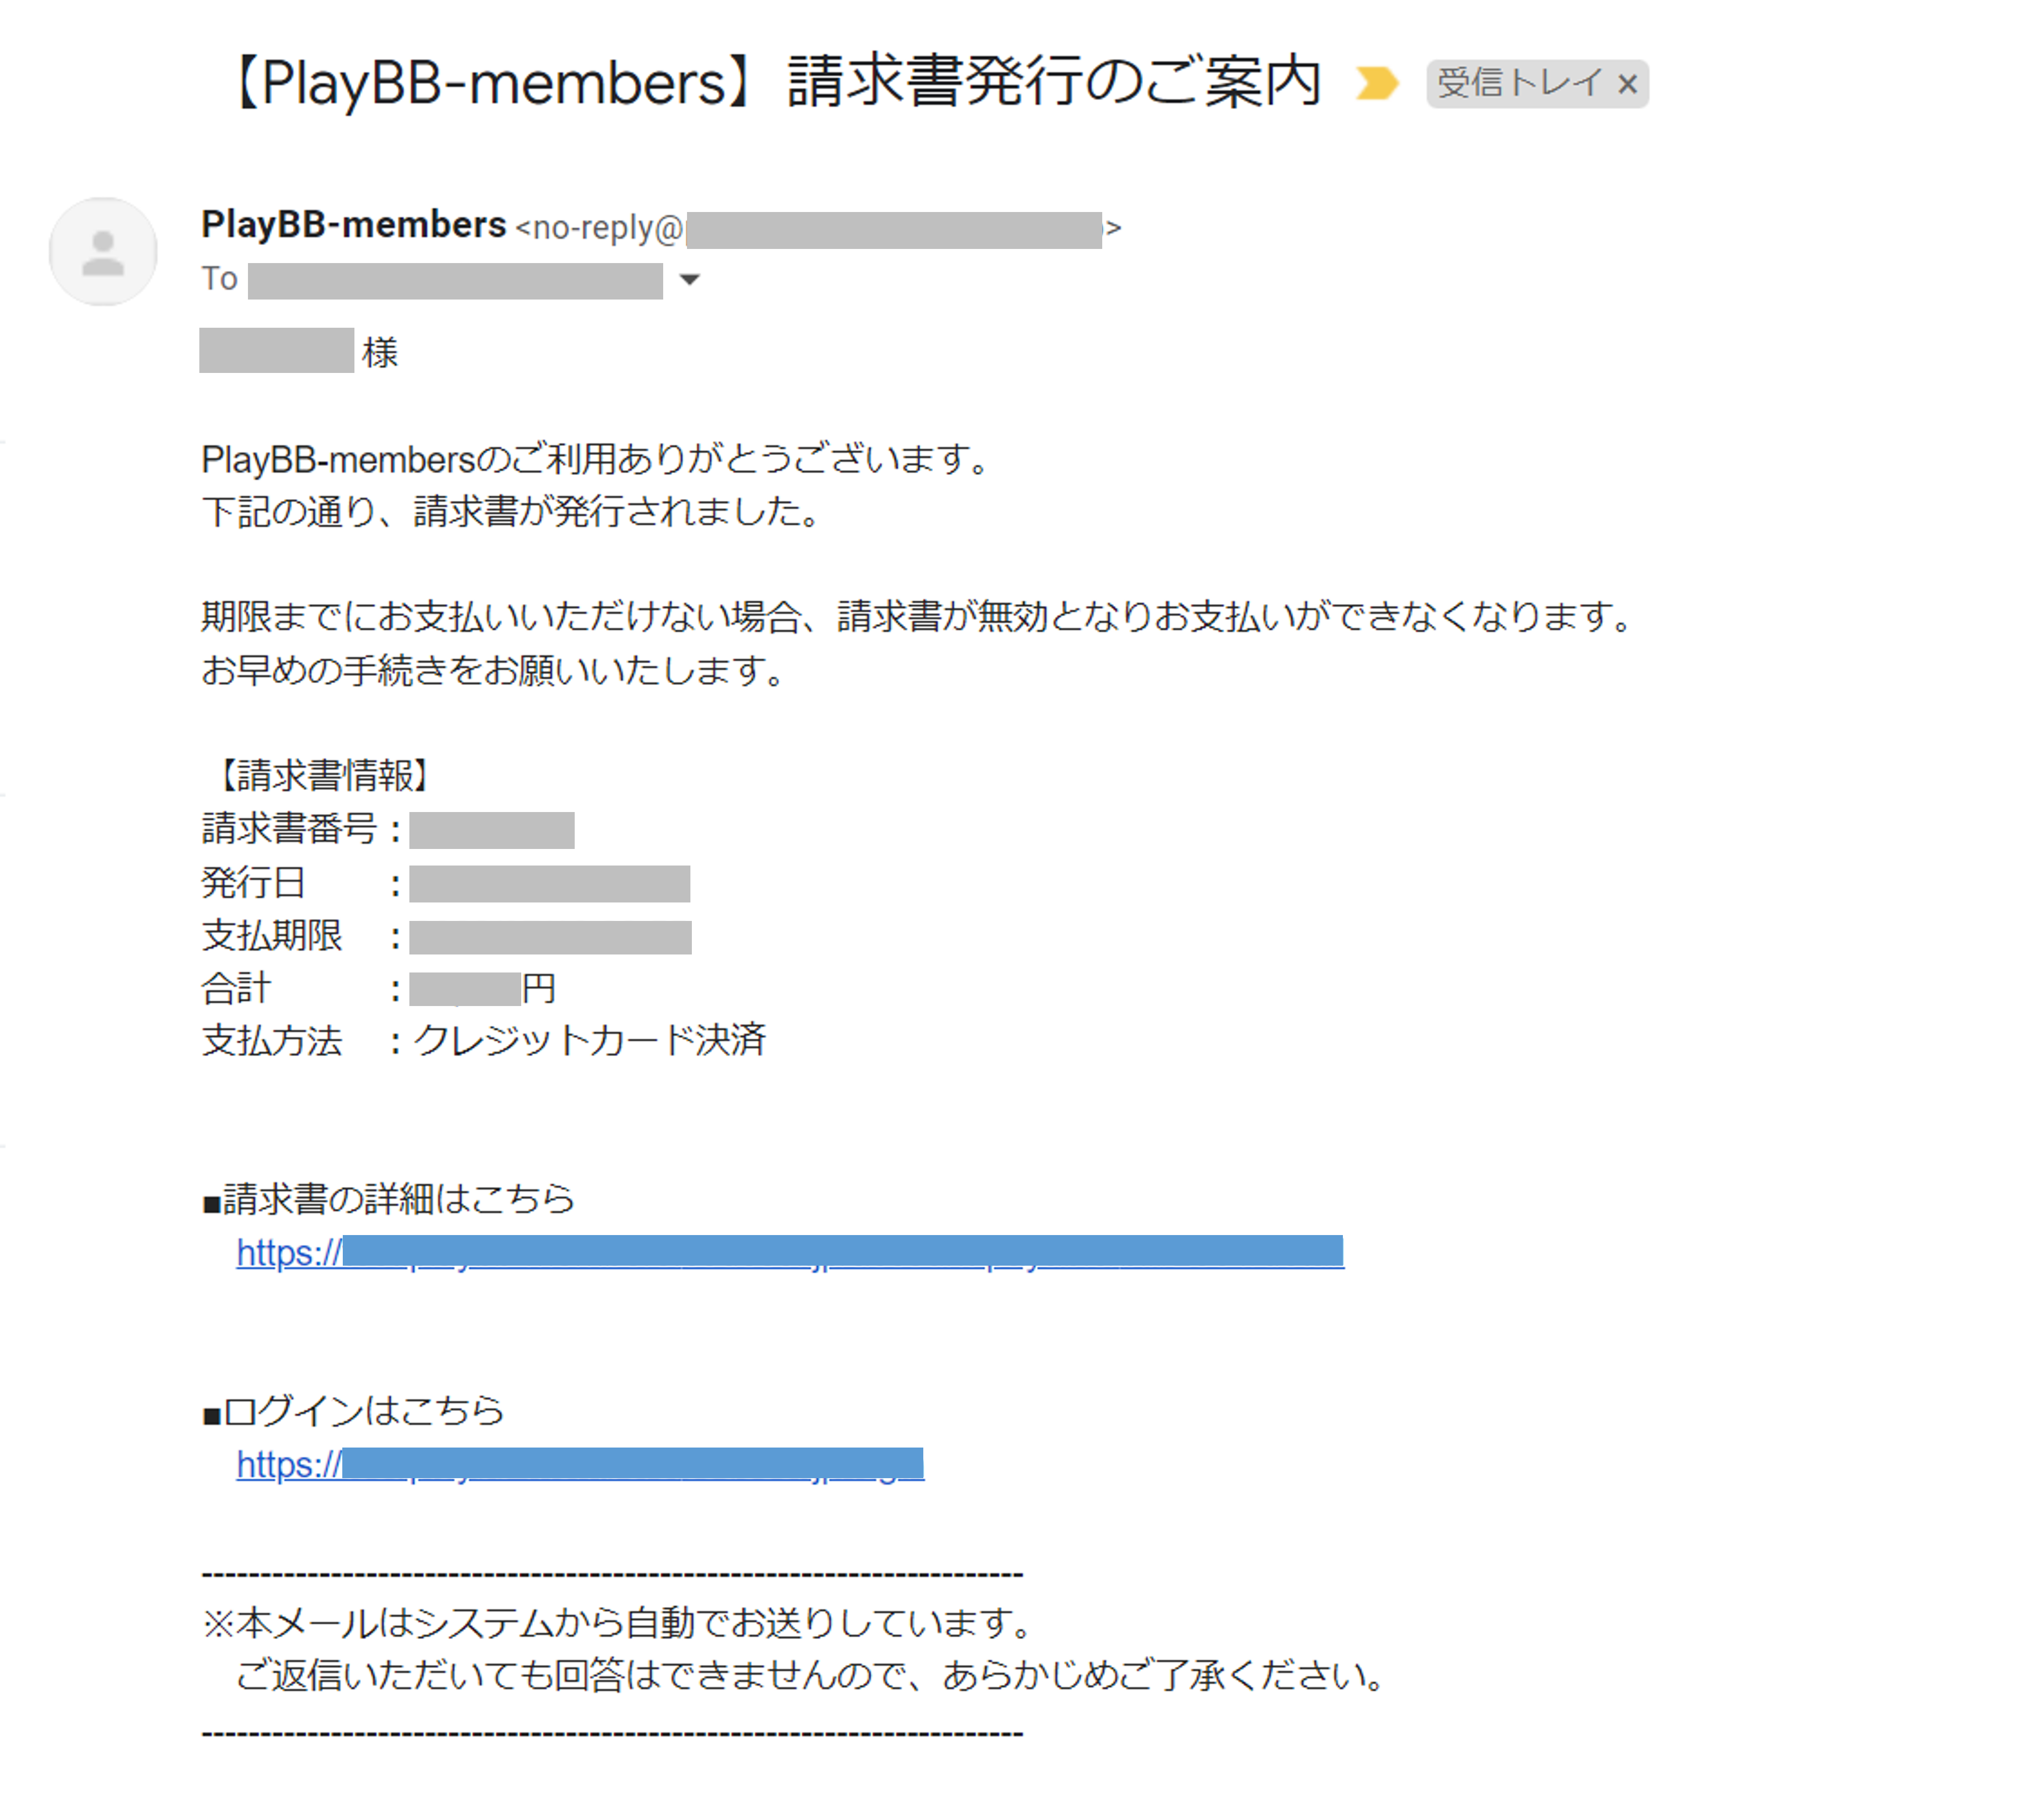Open the invoice details https link

coord(790,1252)
